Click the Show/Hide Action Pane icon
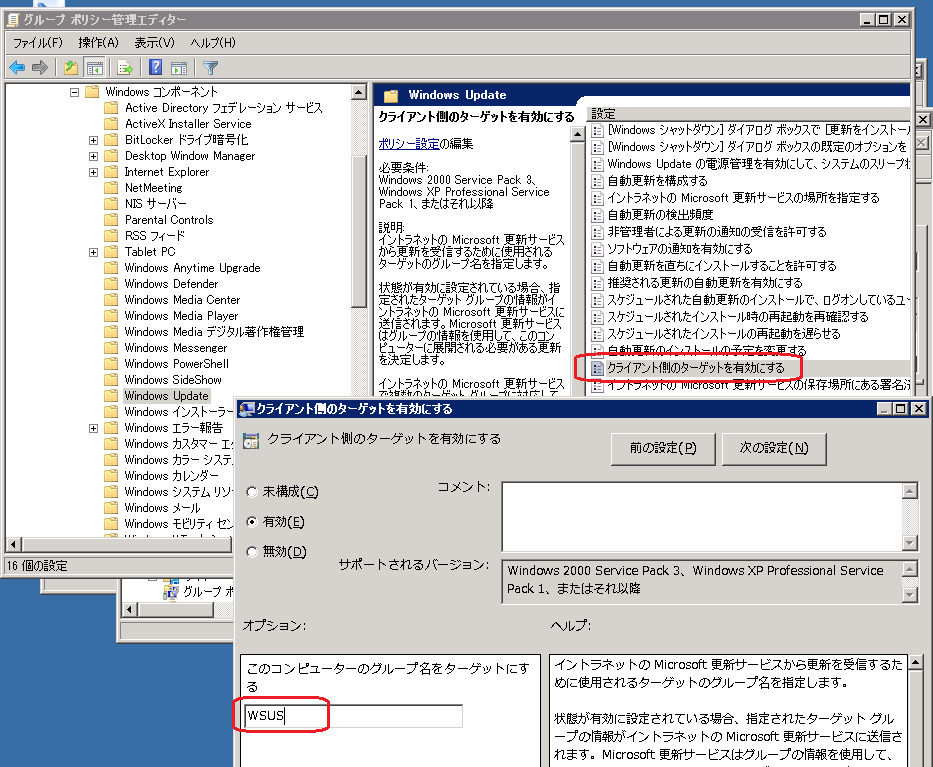 pyautogui.click(x=180, y=68)
